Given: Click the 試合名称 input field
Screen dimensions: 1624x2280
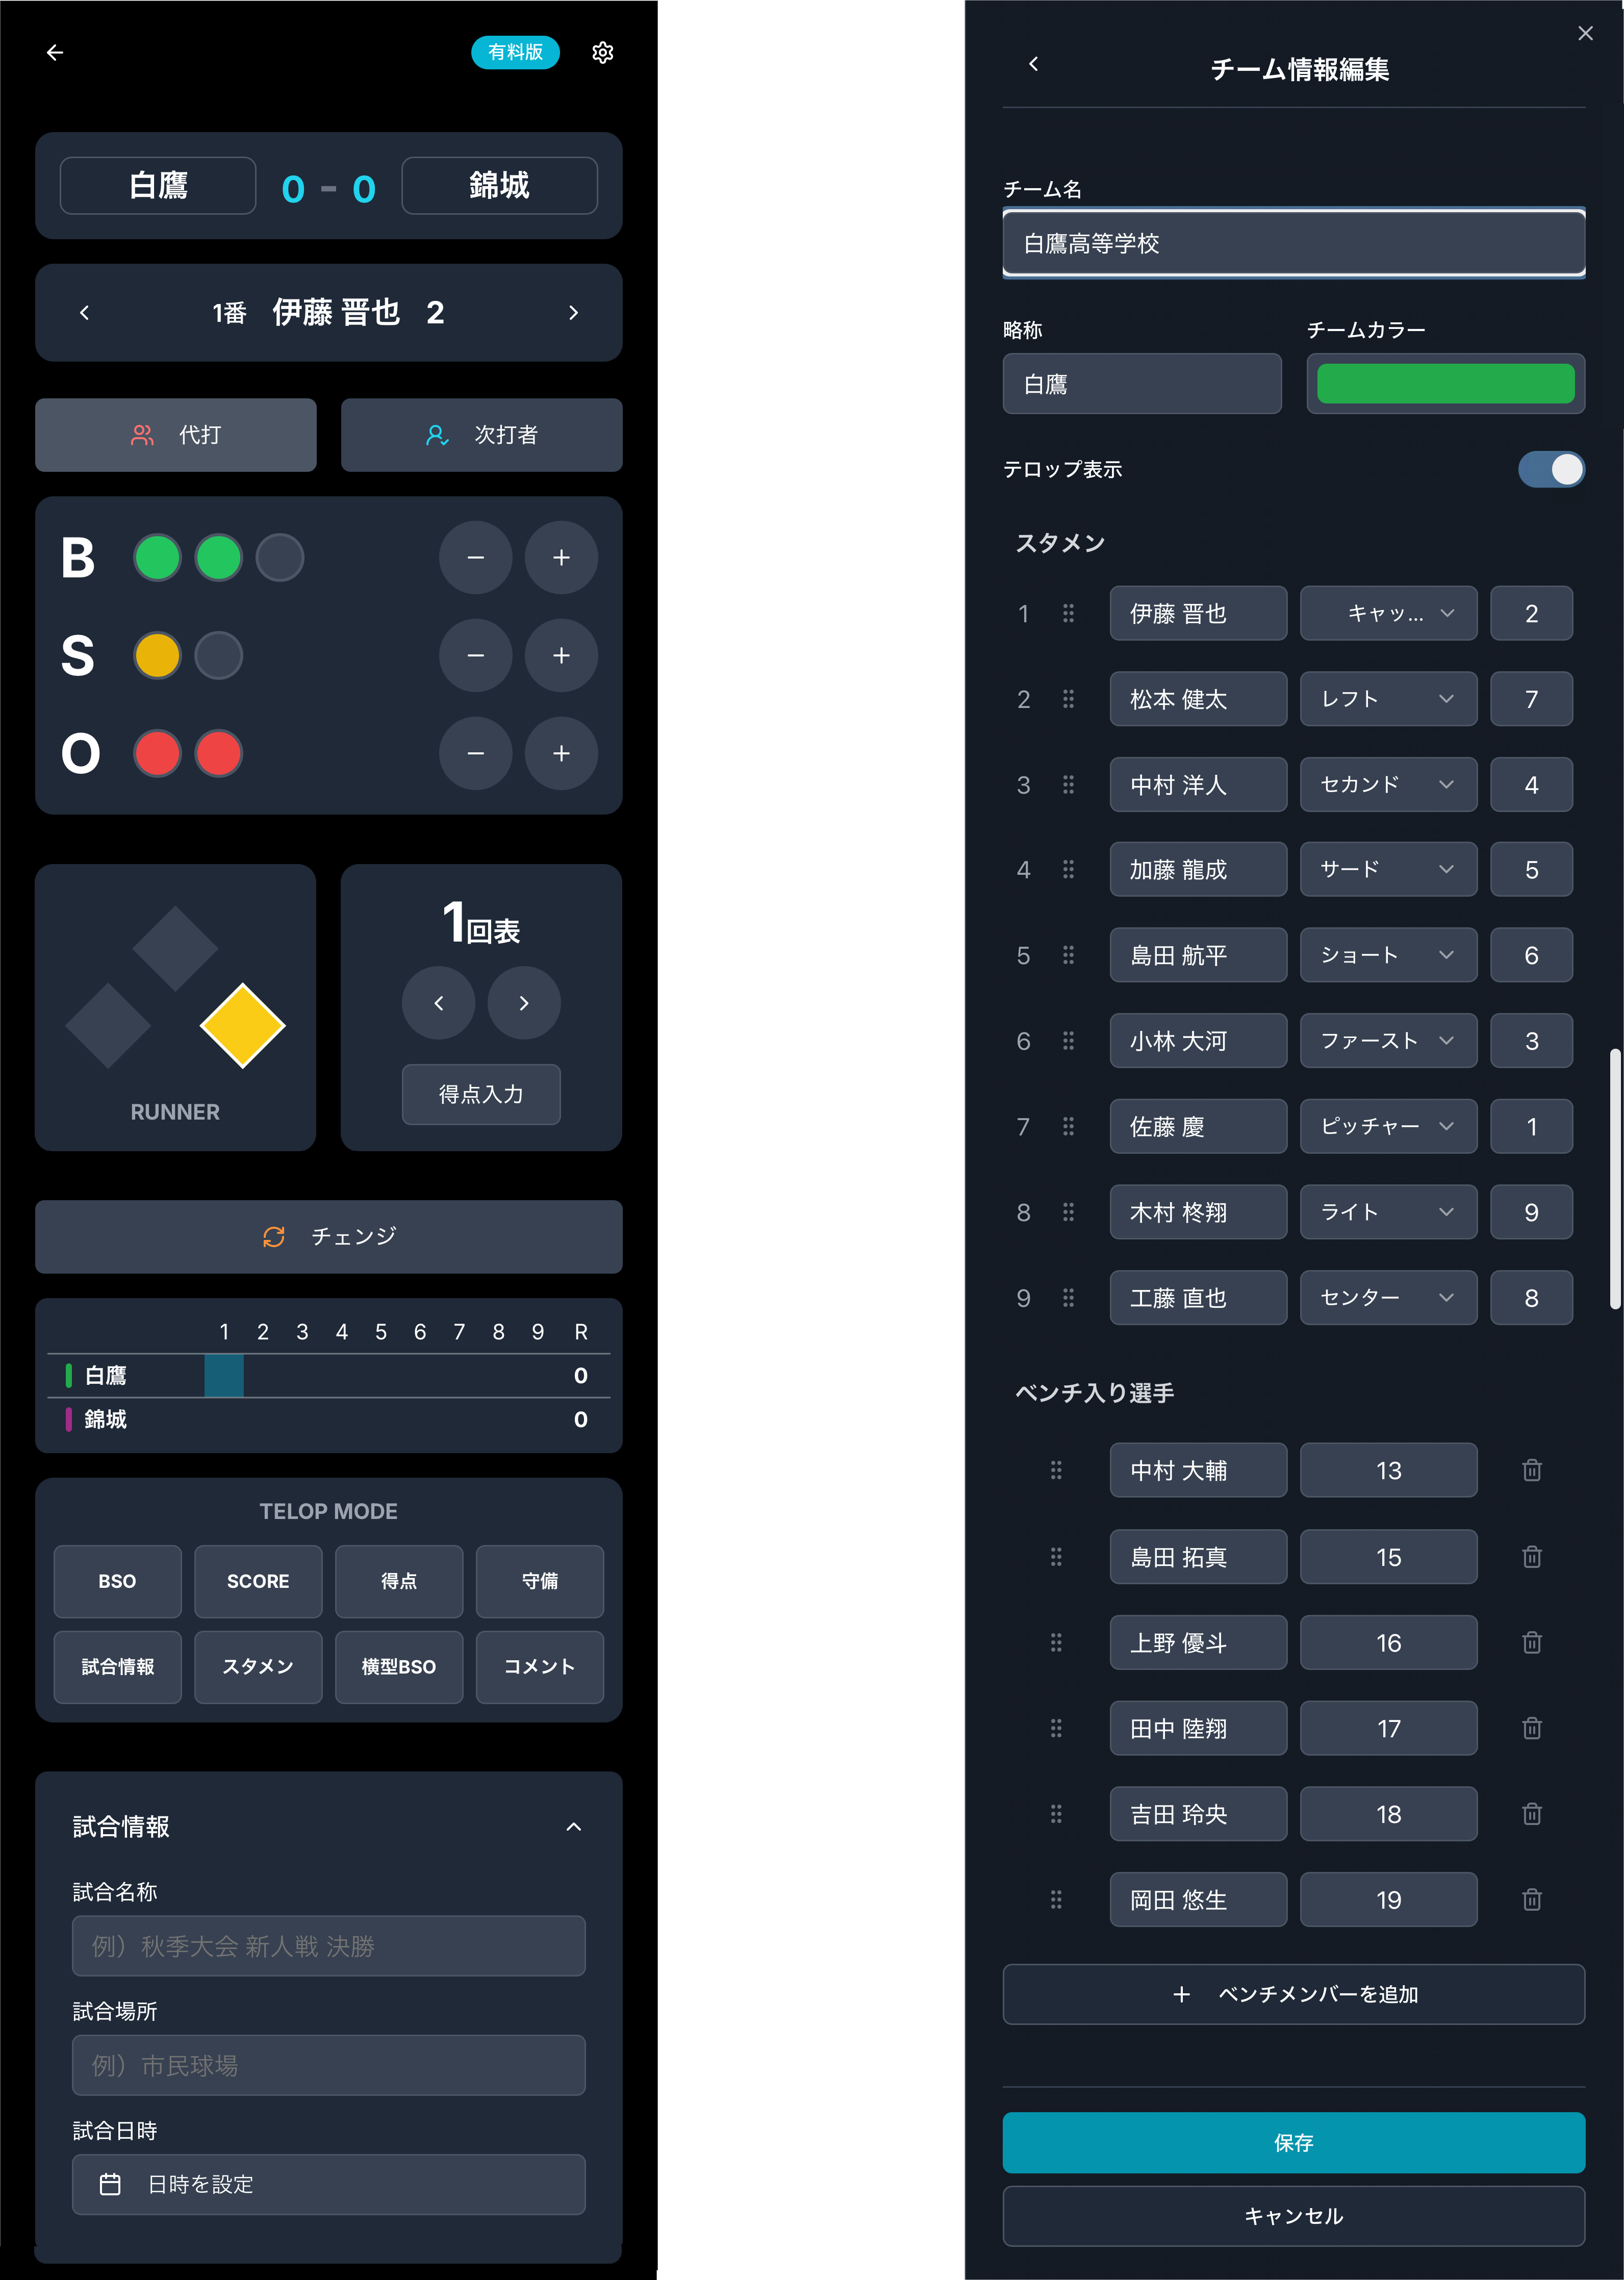Looking at the screenshot, I should click(x=328, y=1946).
